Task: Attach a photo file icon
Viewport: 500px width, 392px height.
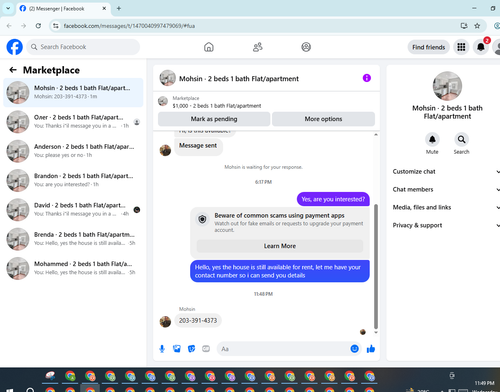Action: coord(177,349)
